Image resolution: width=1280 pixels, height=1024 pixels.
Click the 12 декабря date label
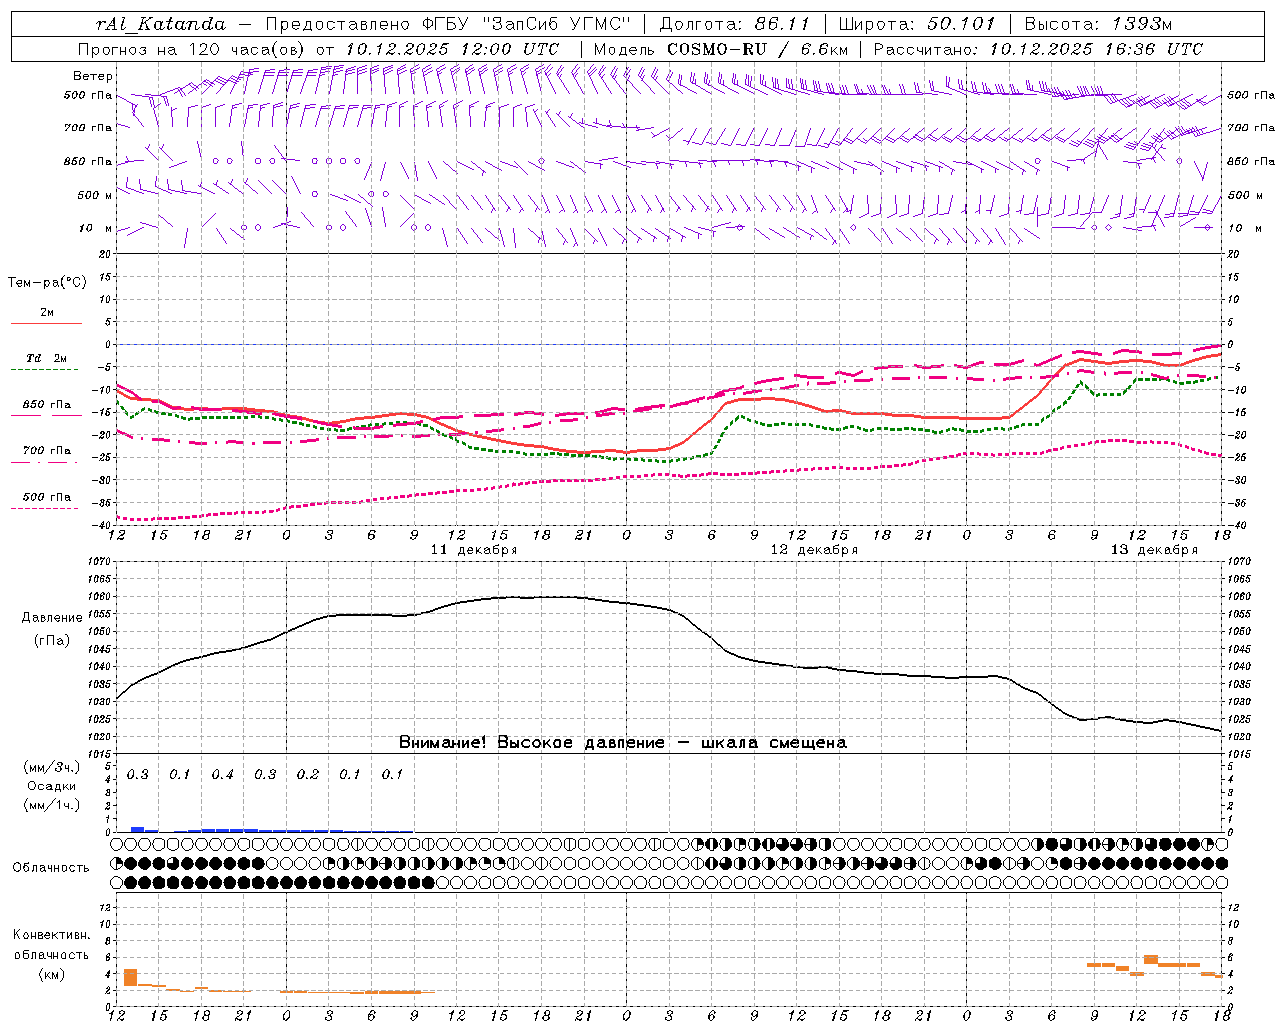(x=813, y=550)
